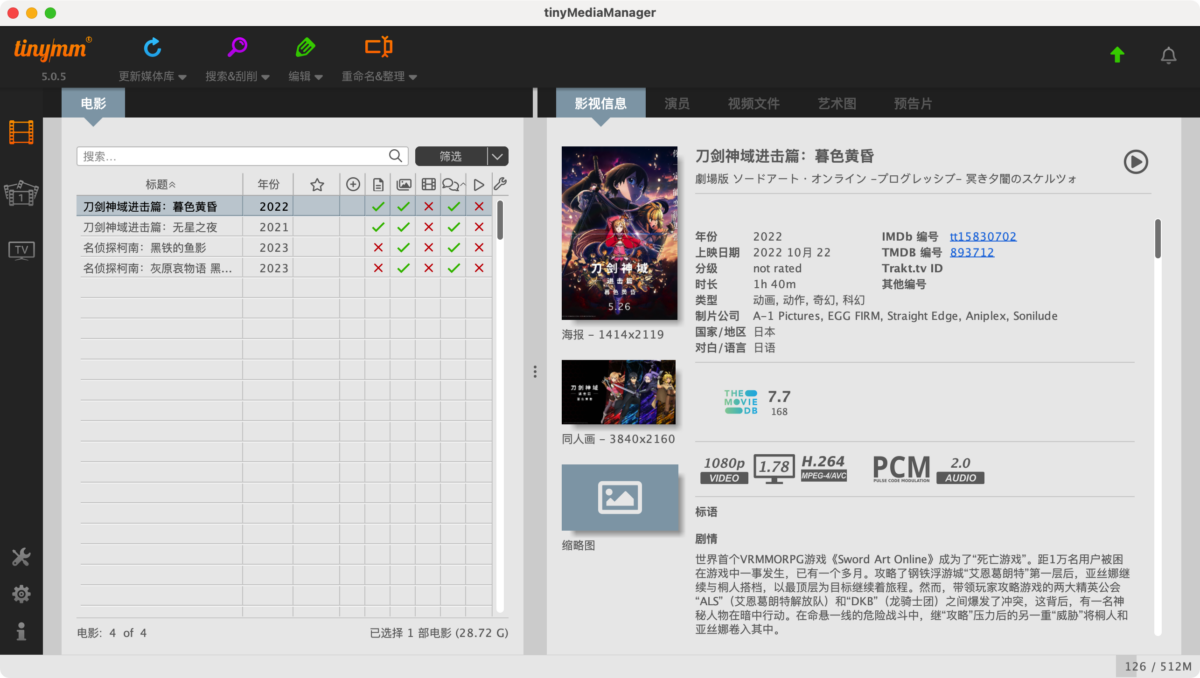
Task: Click the empty 缩略图 placeholder image
Action: point(619,498)
